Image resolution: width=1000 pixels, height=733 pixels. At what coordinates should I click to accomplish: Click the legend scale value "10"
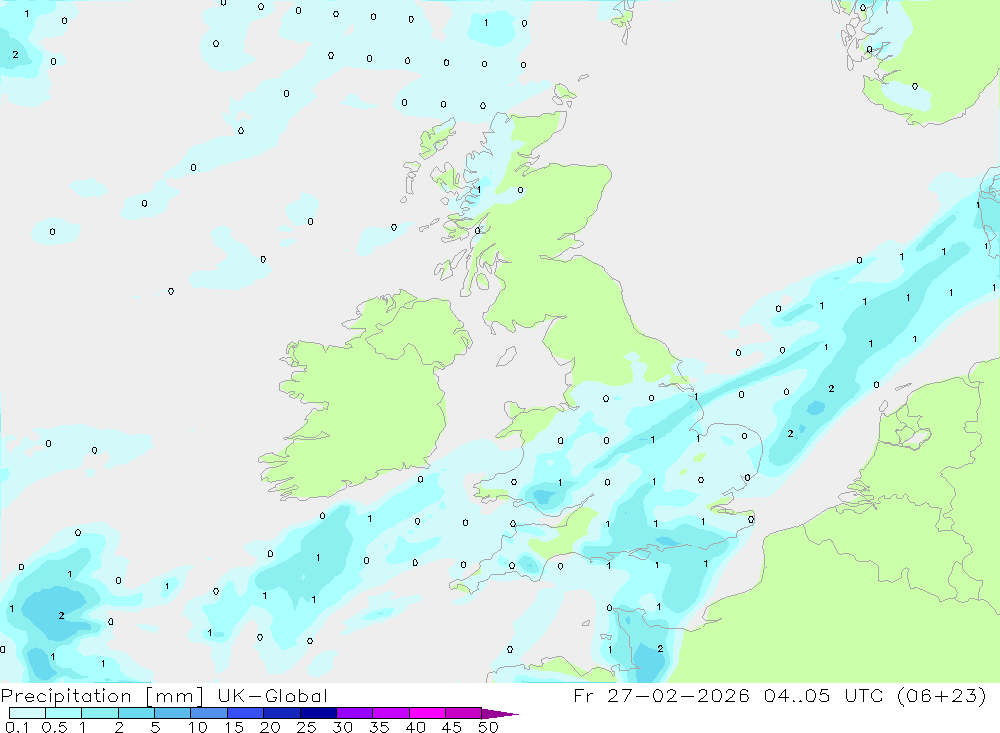click(198, 727)
